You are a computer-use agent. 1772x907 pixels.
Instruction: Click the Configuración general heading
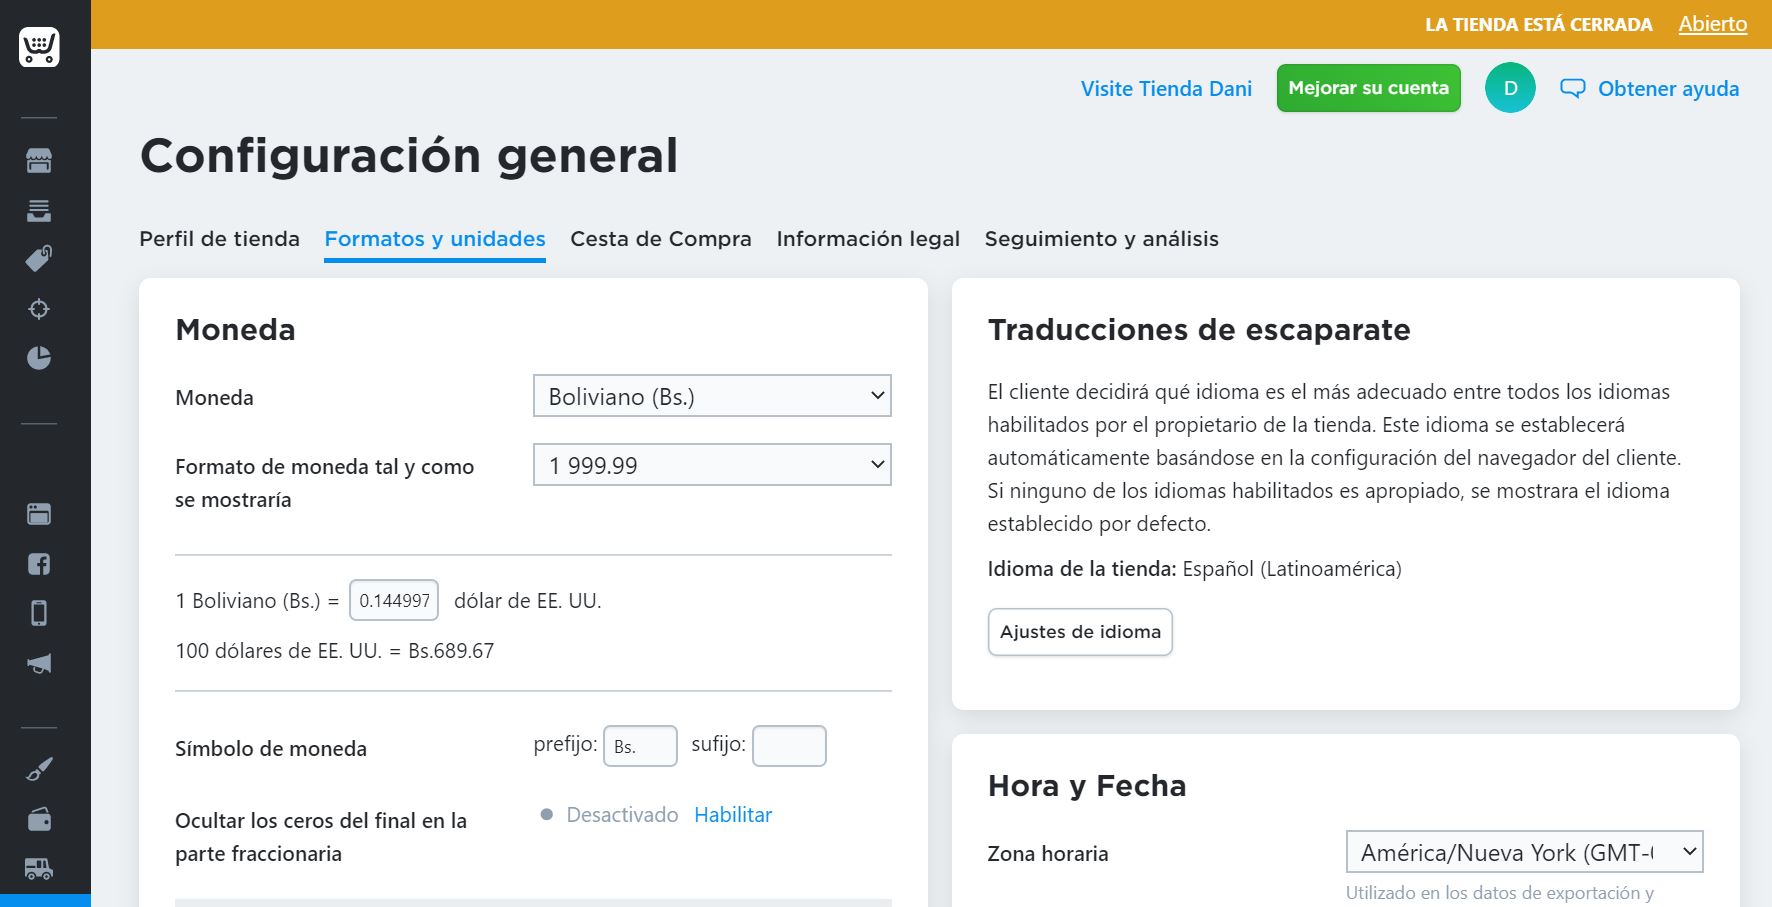(409, 155)
